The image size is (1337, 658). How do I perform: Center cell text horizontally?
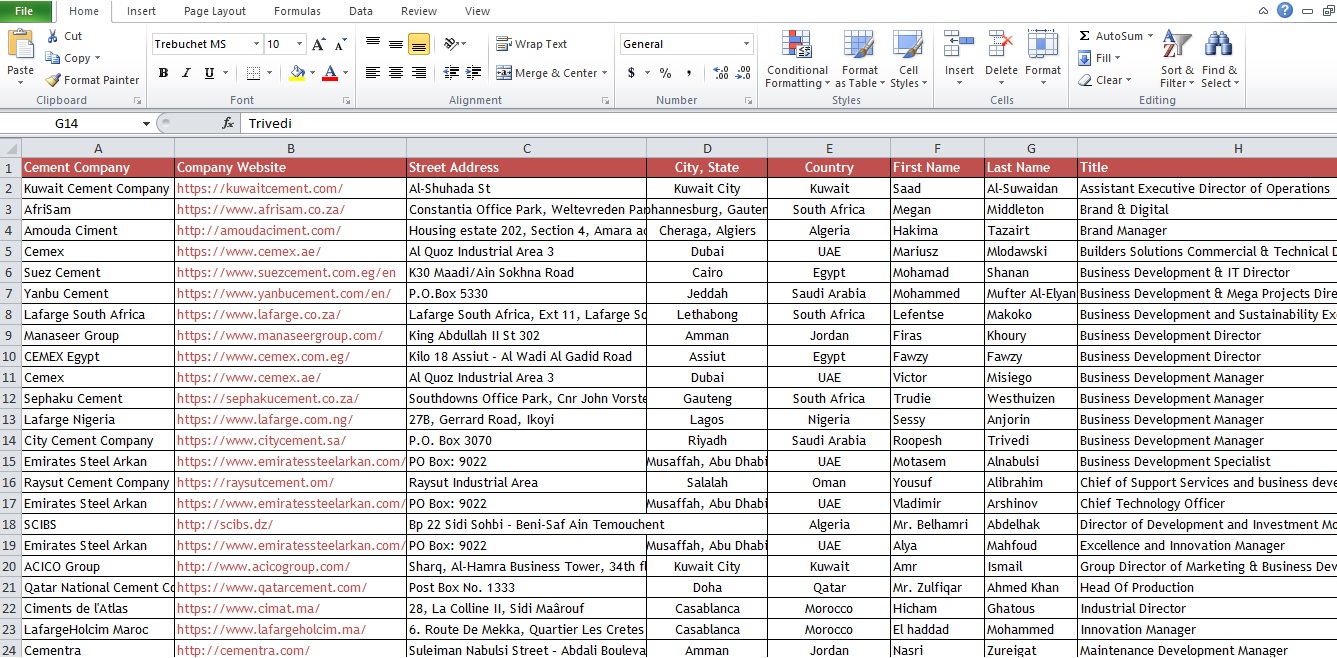pos(396,73)
